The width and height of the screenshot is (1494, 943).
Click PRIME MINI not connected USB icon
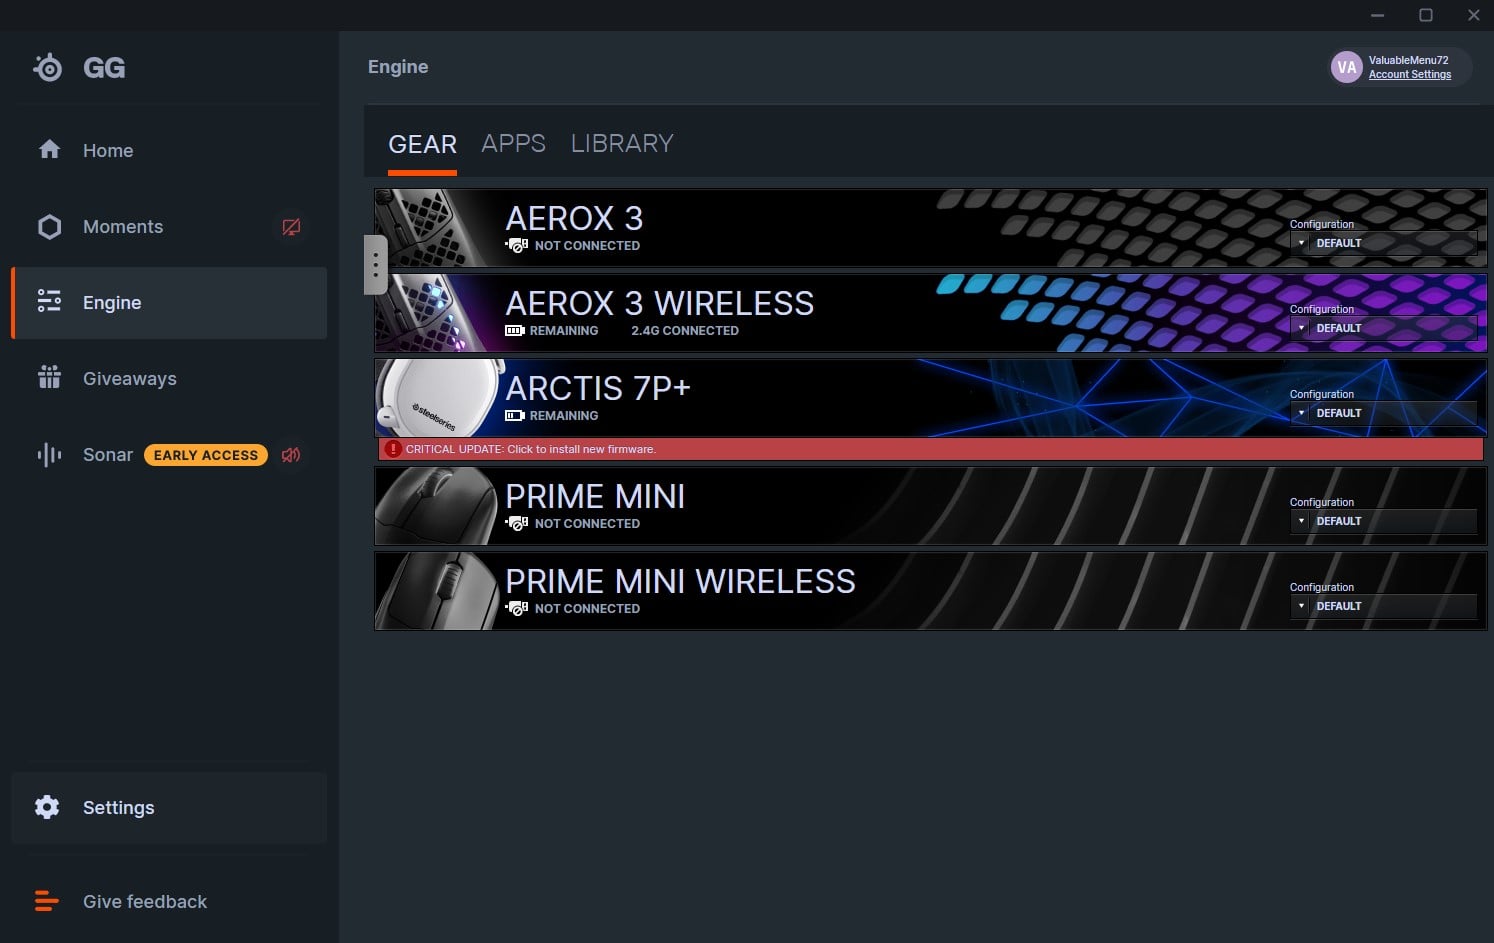pyautogui.click(x=516, y=523)
